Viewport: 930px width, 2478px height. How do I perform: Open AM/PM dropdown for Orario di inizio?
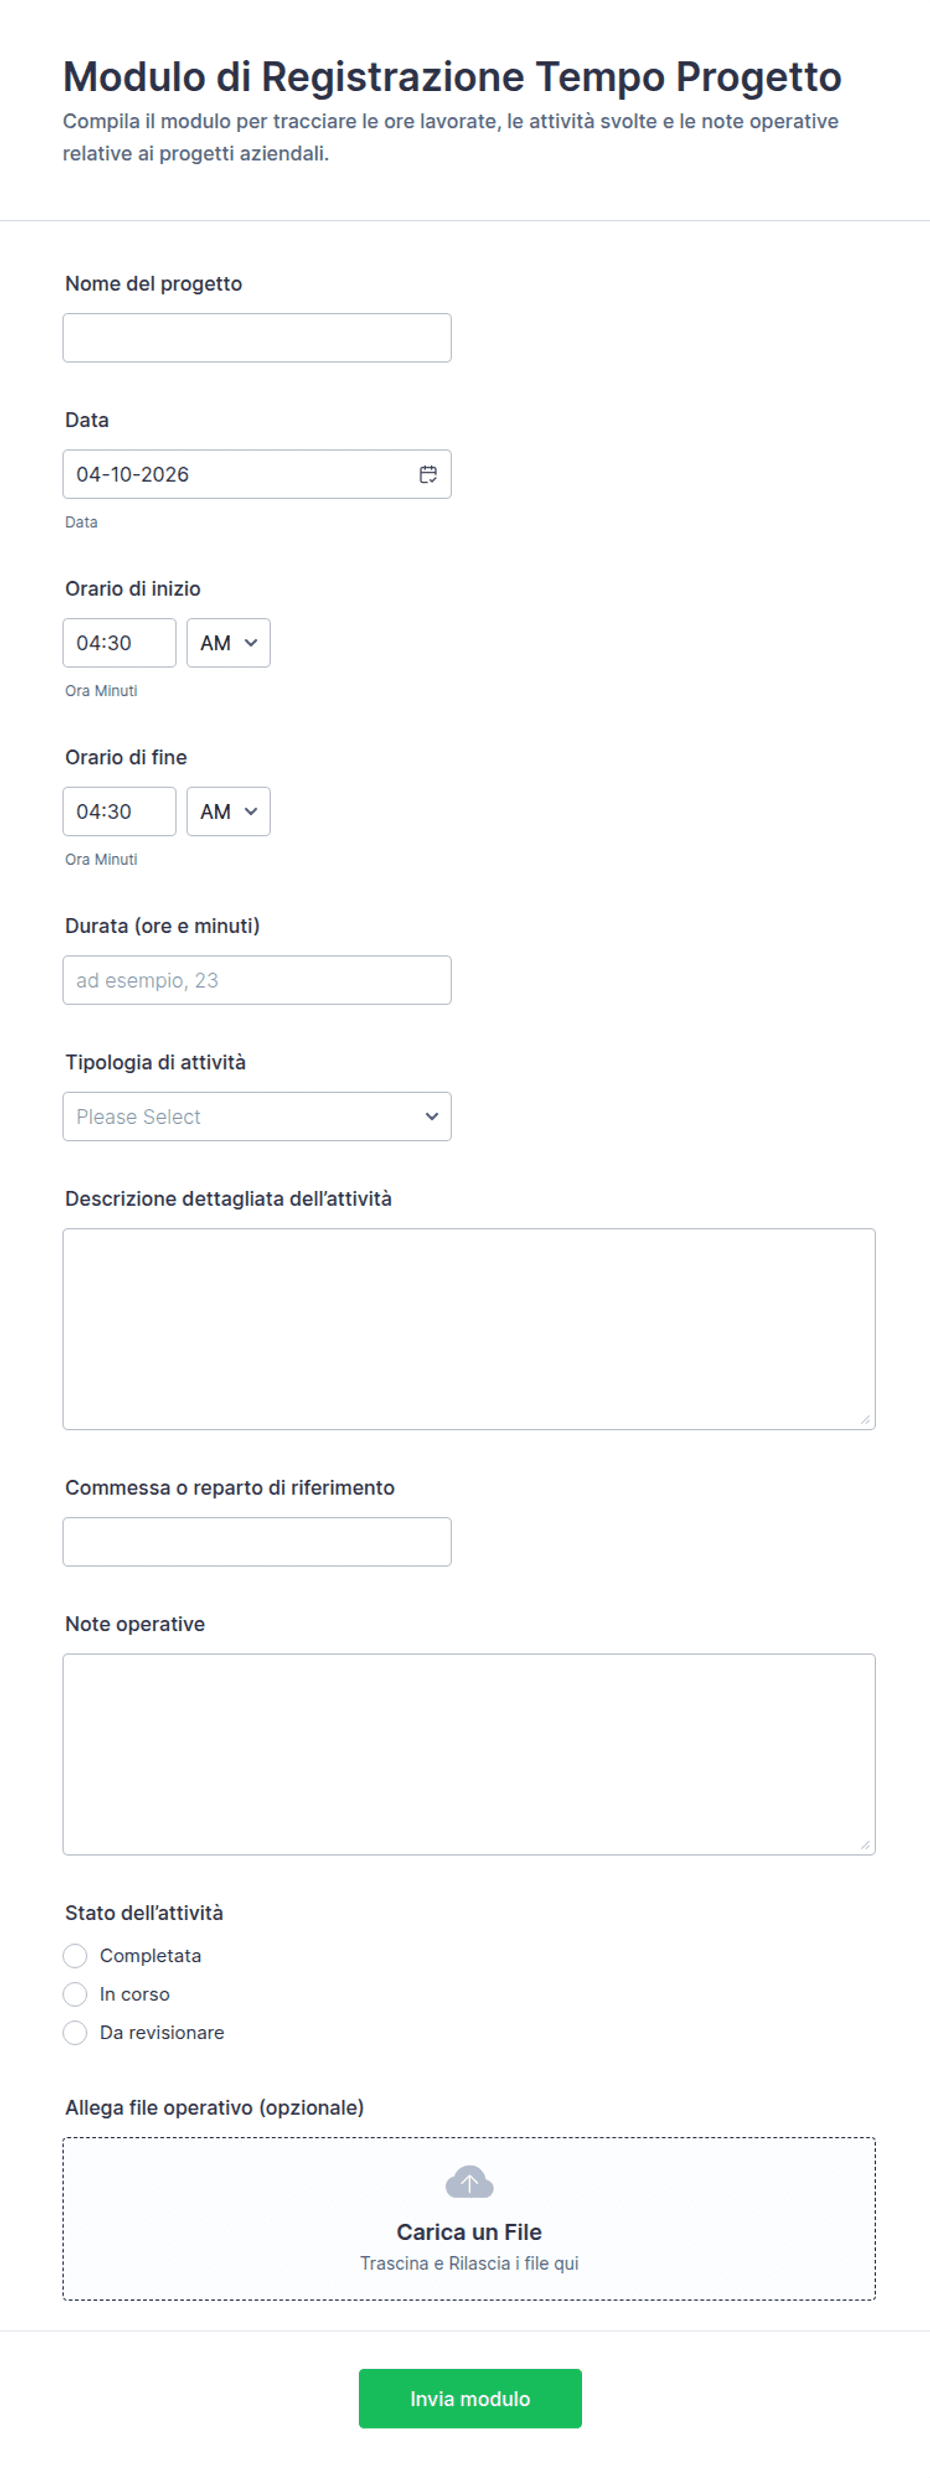point(228,643)
